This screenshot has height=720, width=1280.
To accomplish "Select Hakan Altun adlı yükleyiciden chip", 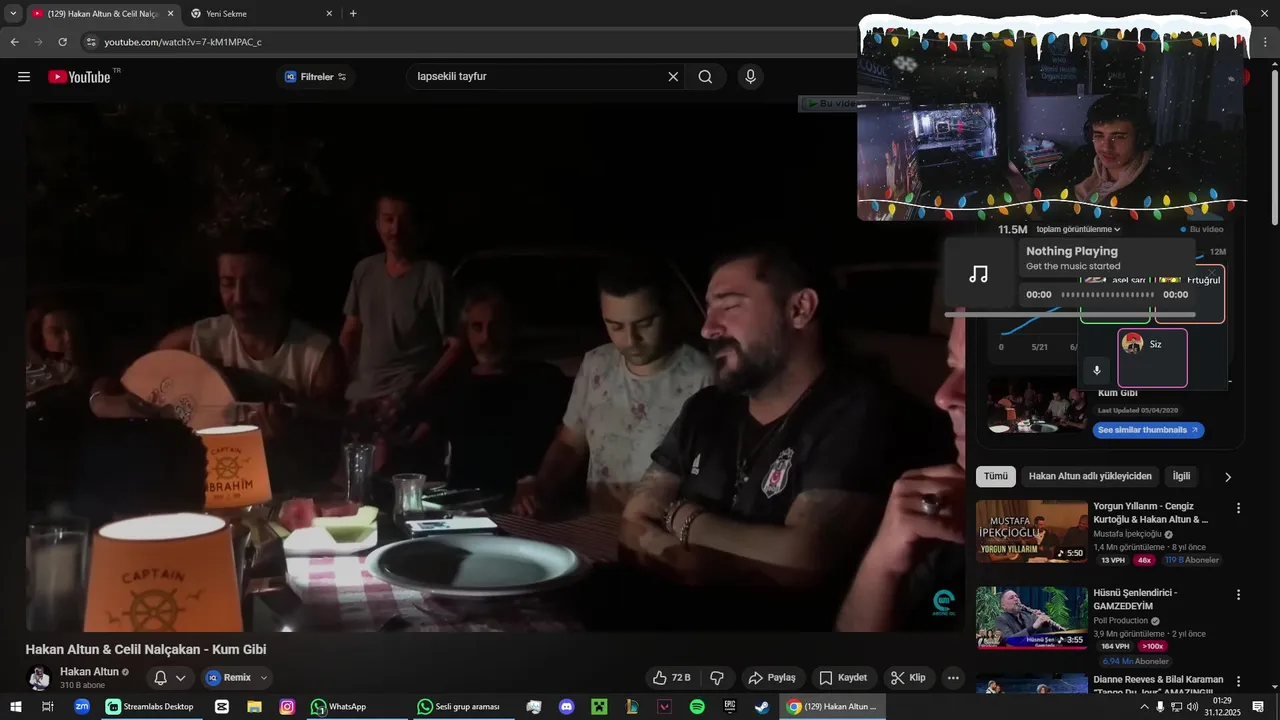I will tap(1091, 477).
